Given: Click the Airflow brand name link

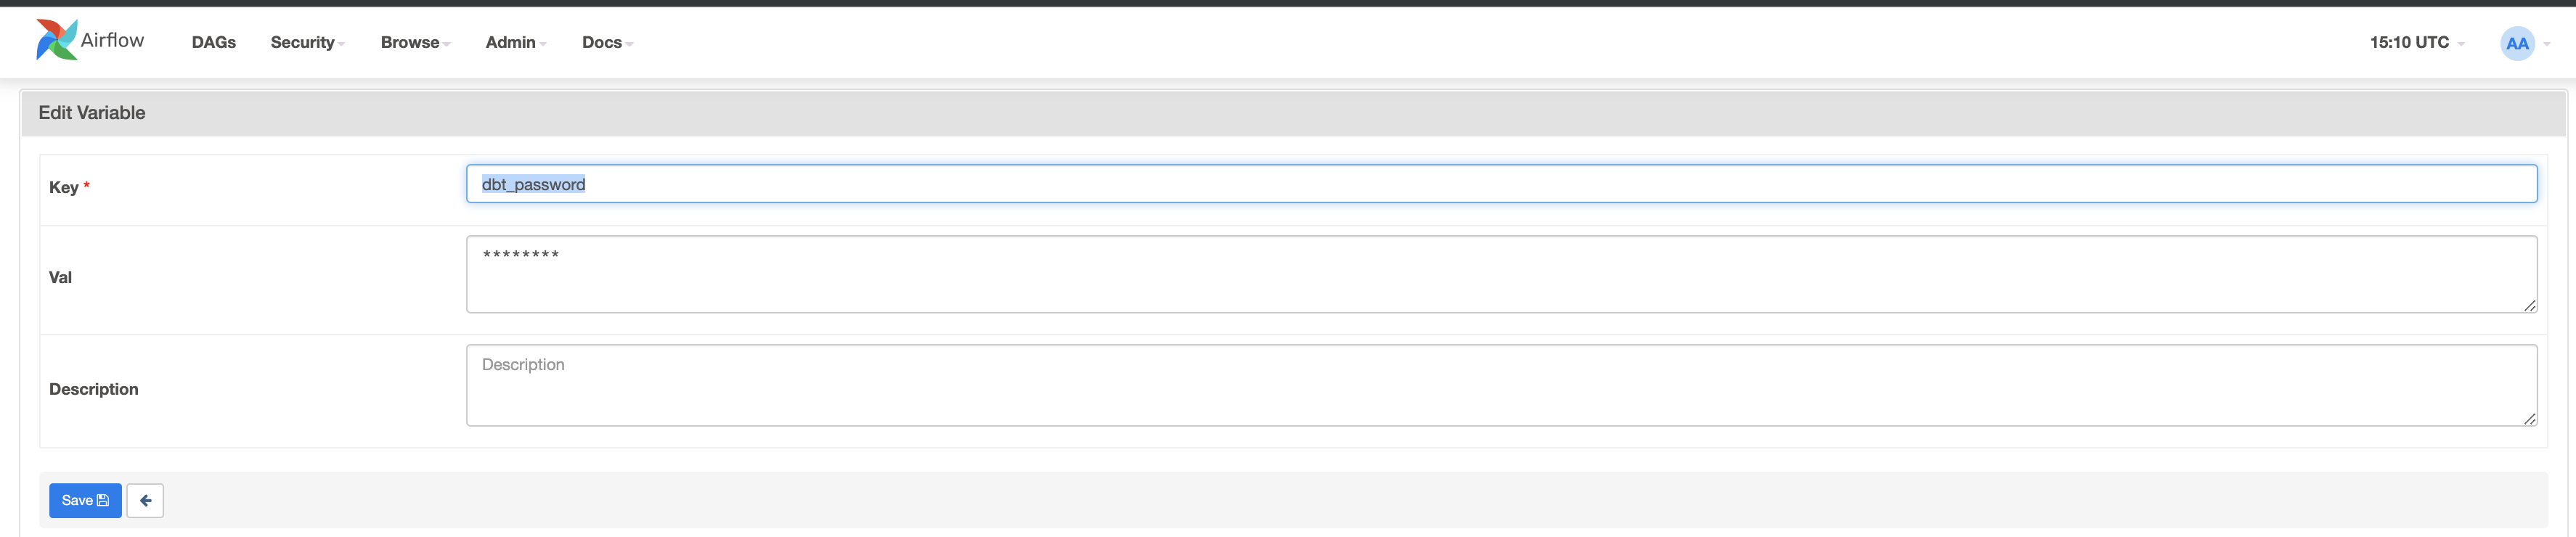Looking at the screenshot, I should (x=112, y=40).
